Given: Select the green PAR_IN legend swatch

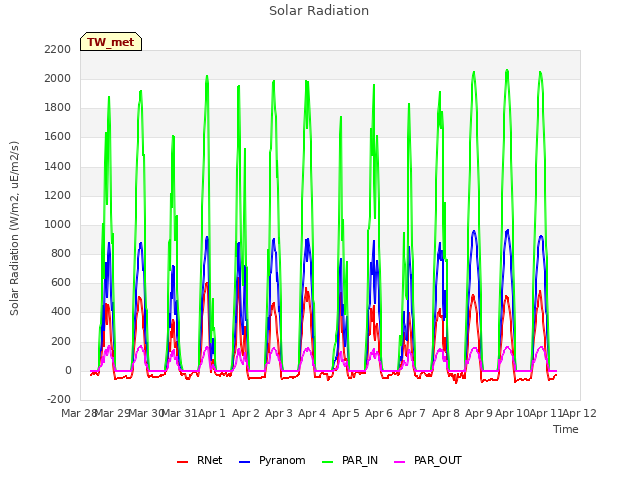Looking at the screenshot, I should [x=327, y=462].
